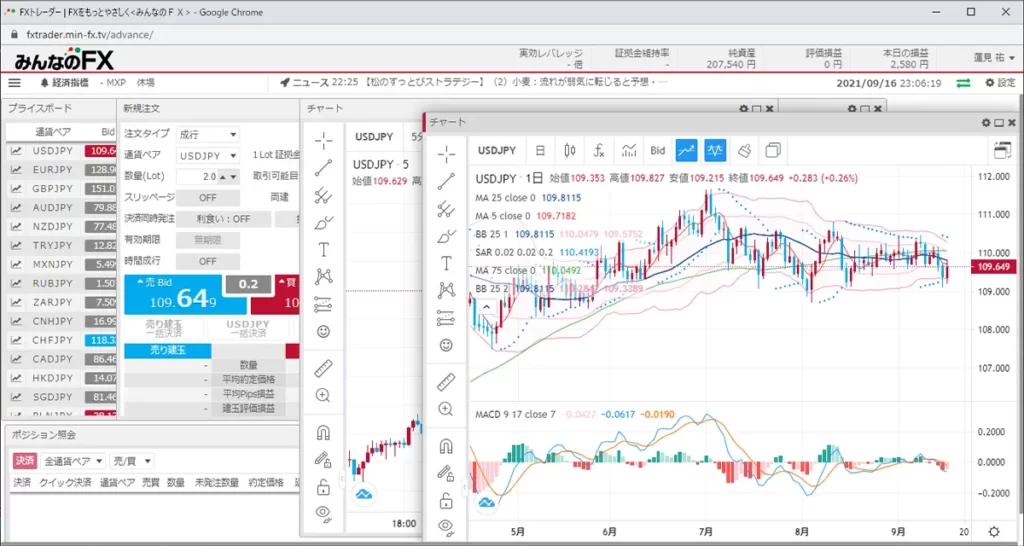This screenshot has height=546, width=1024.
Task: Click 決済 button in position panel
Action: (25, 461)
